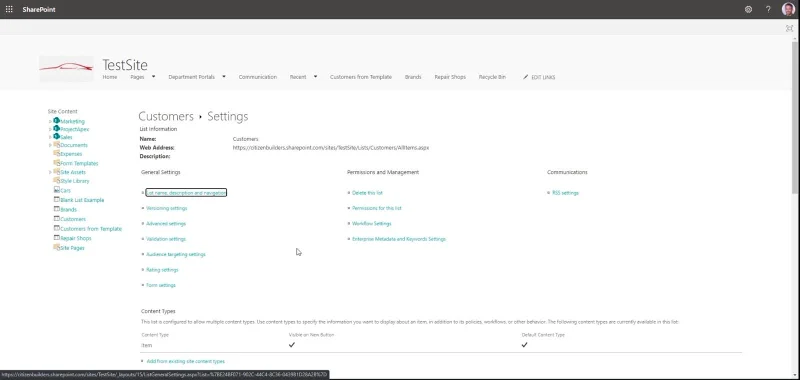The width and height of the screenshot is (800, 380).
Task: Click the Documents library icon
Action: [57, 145]
